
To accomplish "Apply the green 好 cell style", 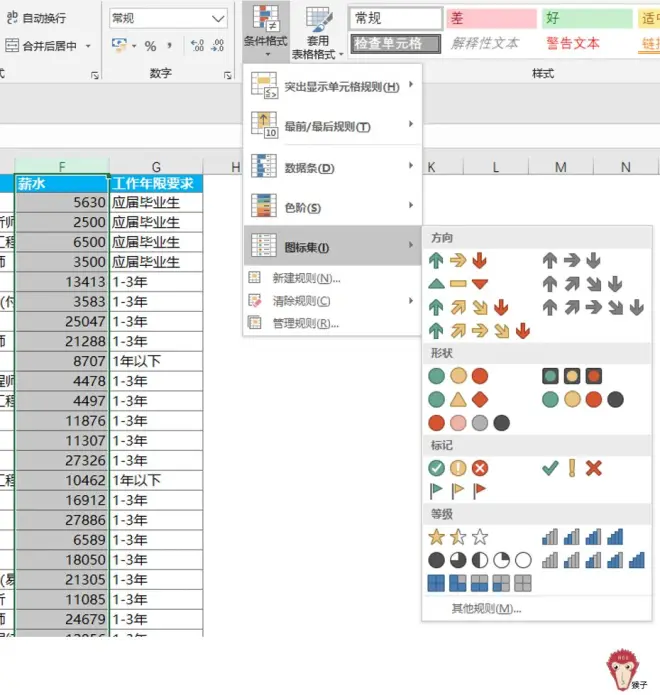I will (x=587, y=19).
